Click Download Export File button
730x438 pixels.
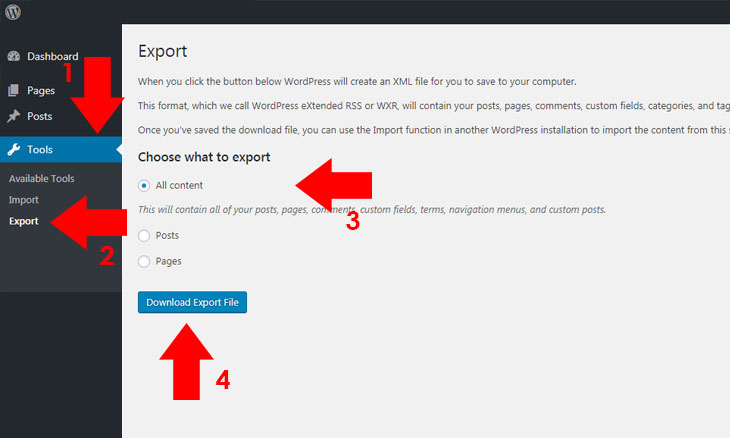tap(192, 303)
